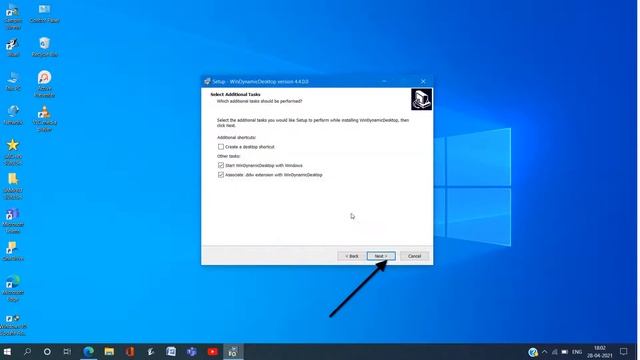Open the network status tray icon
Screen dimensions: 640x360
tap(555, 352)
